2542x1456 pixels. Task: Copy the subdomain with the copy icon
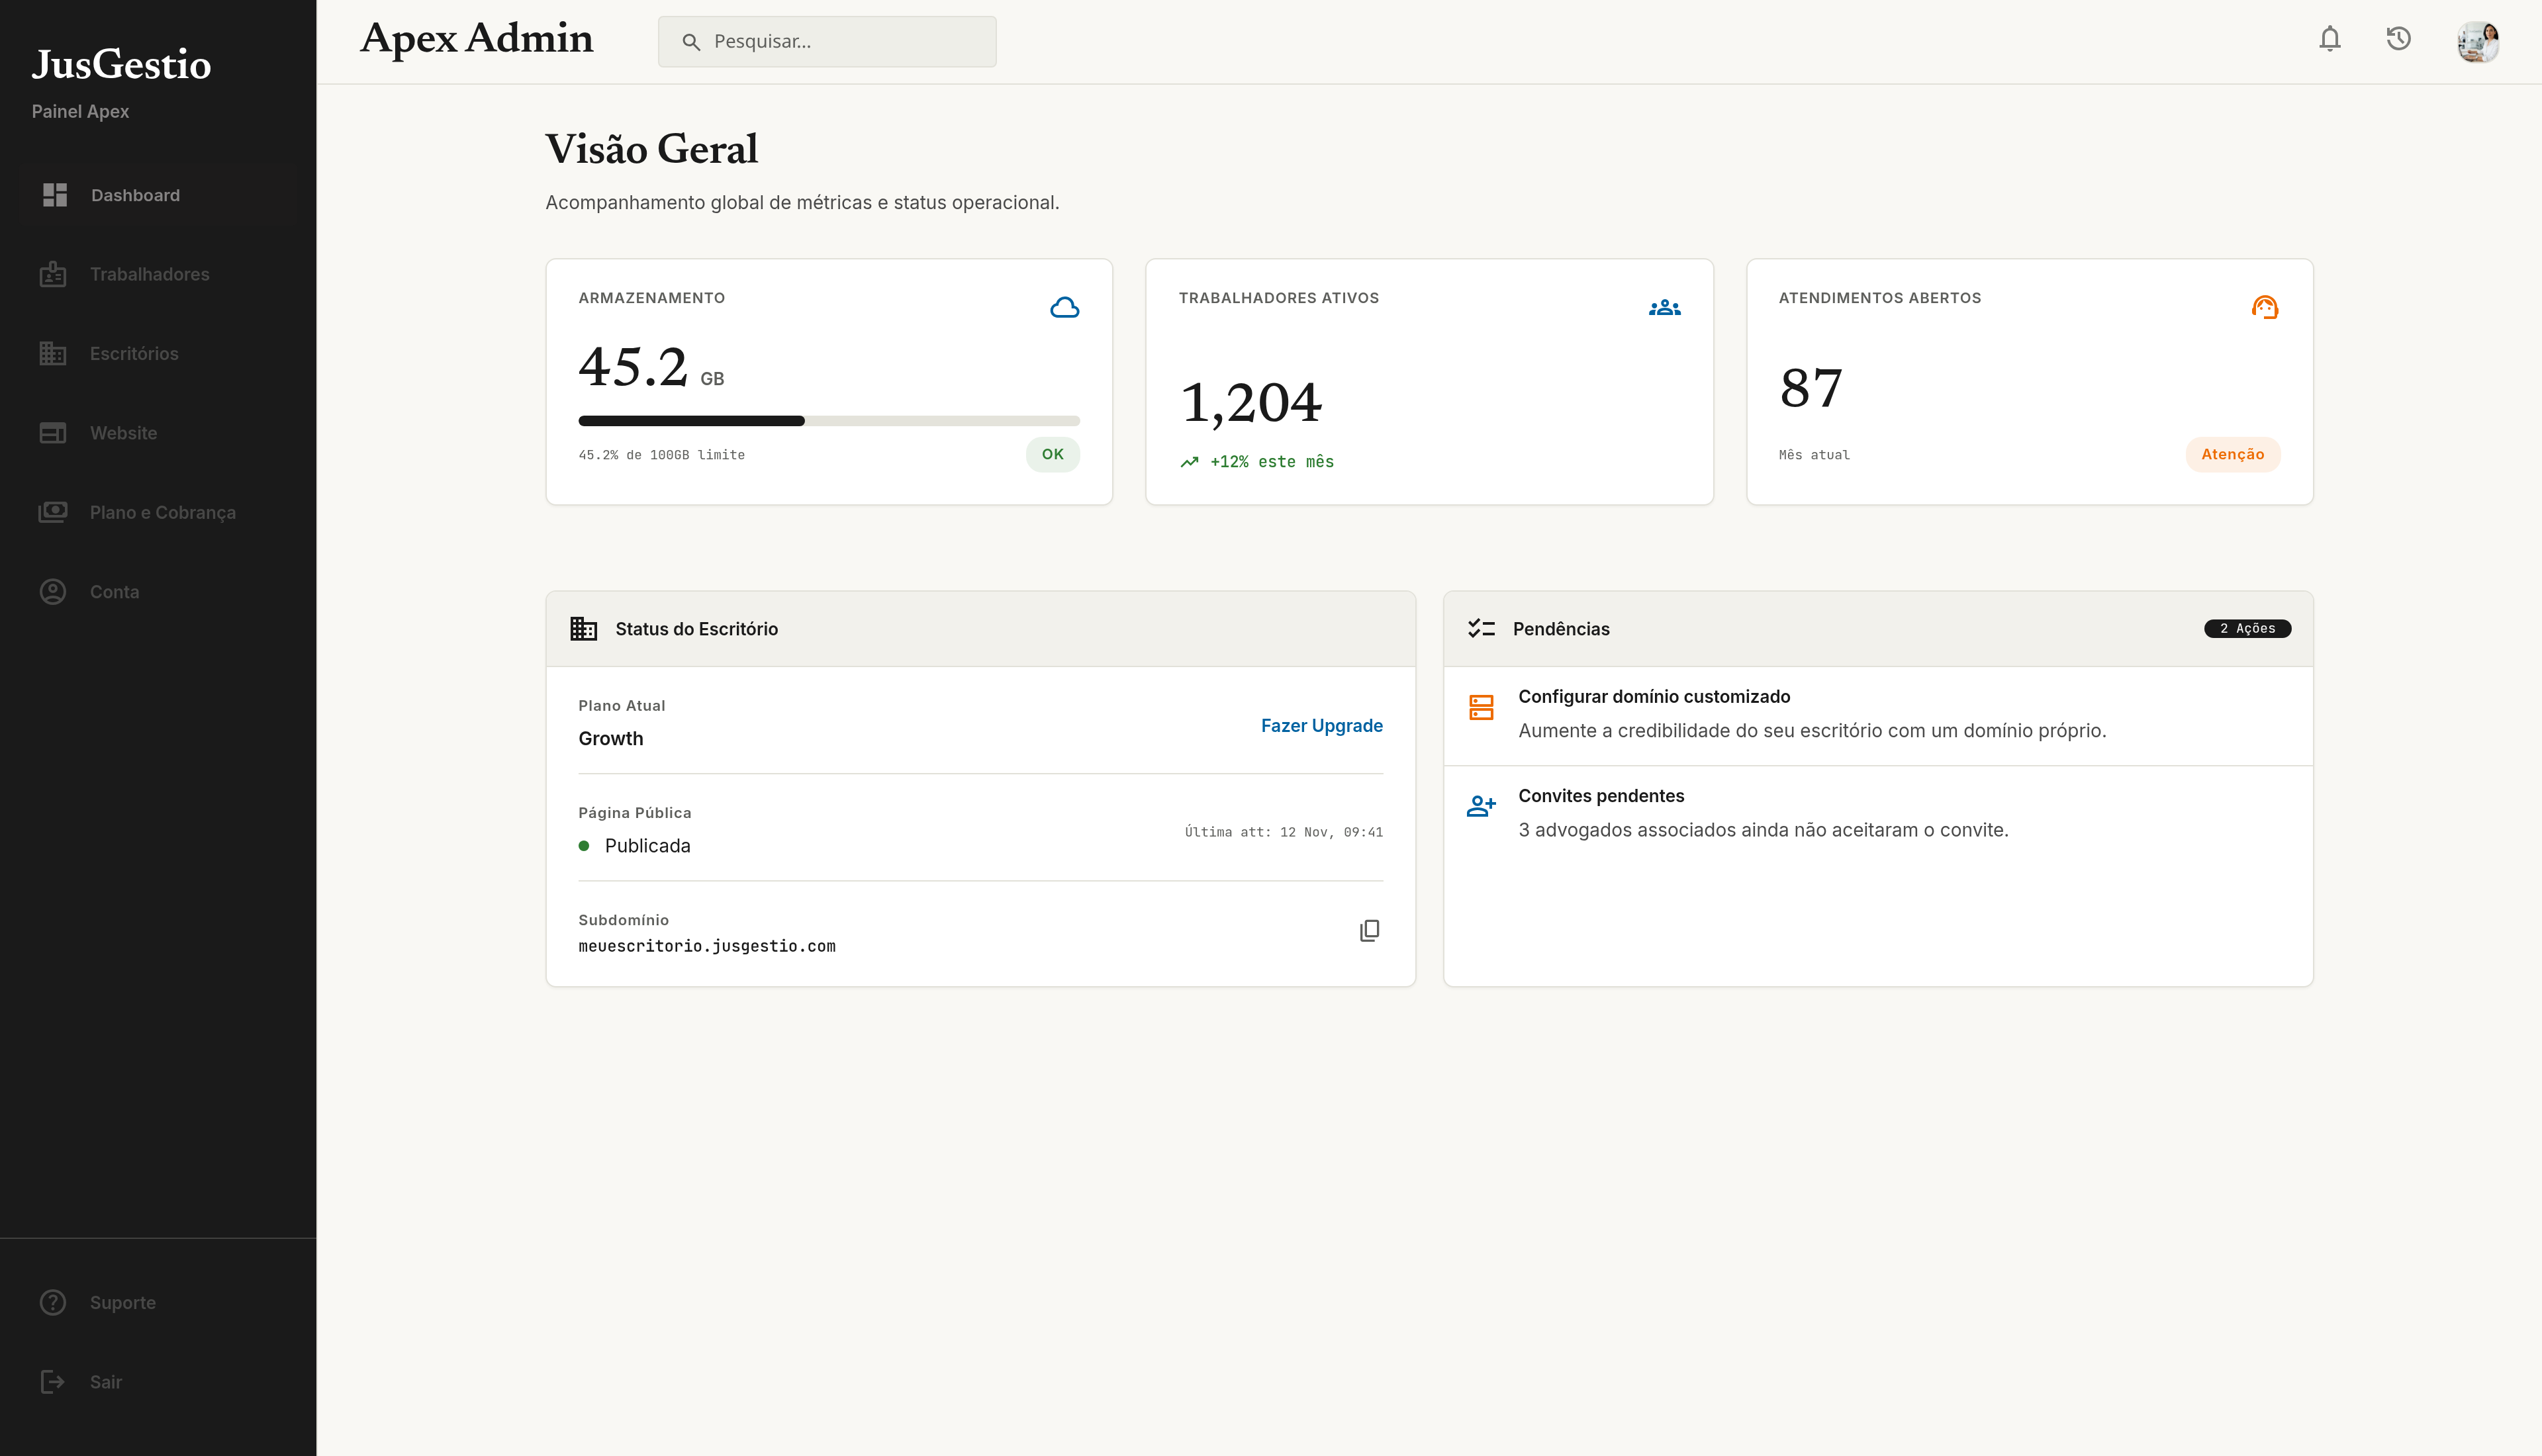tap(1369, 931)
